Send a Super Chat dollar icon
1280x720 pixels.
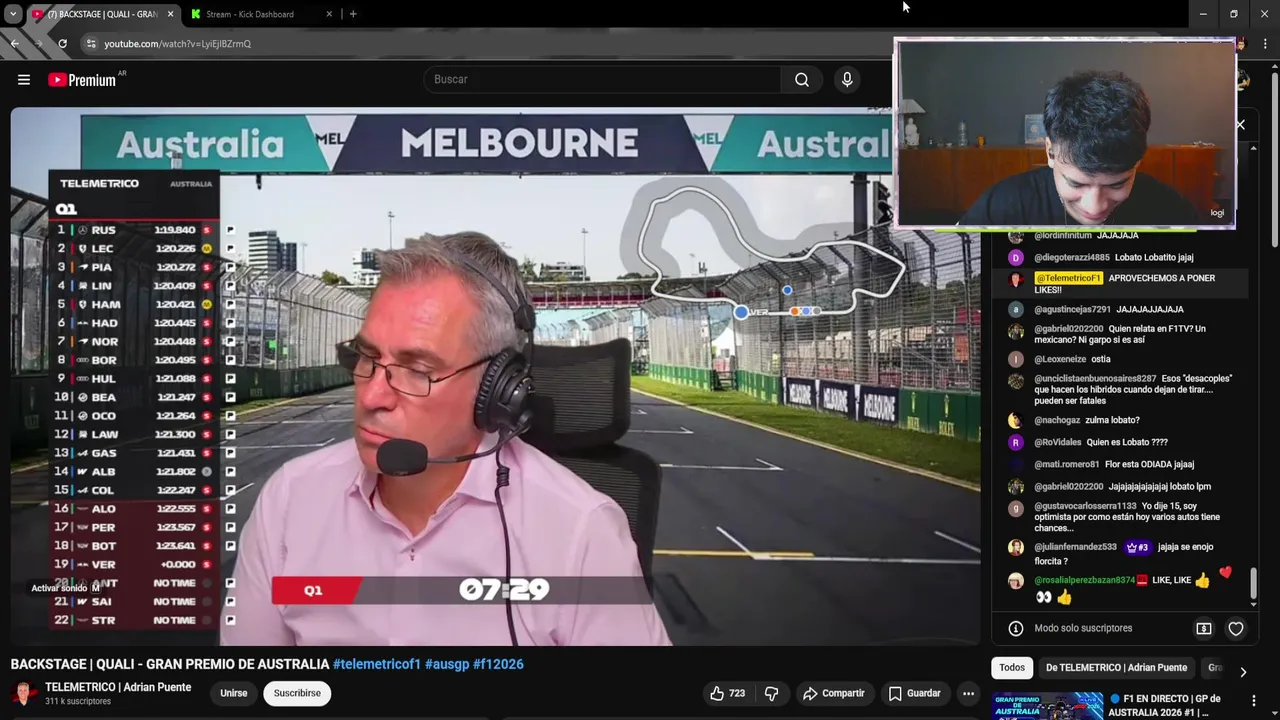[x=1204, y=628]
